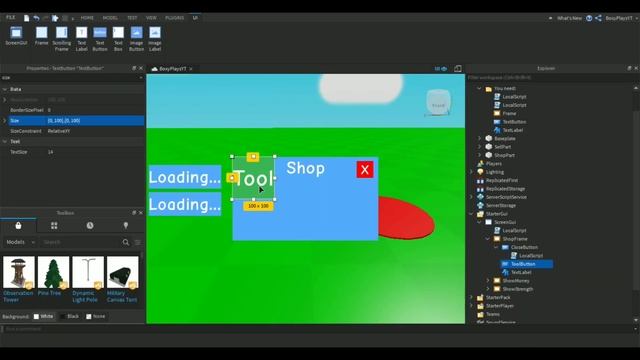Insert a Text Label element

pyautogui.click(x=82, y=39)
